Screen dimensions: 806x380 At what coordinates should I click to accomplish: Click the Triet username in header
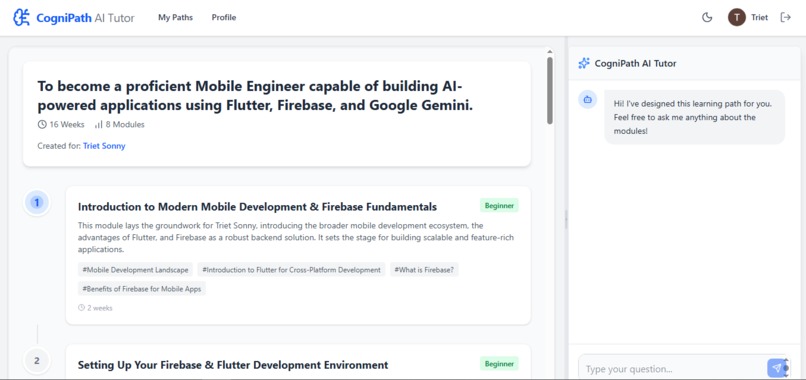[x=759, y=17]
